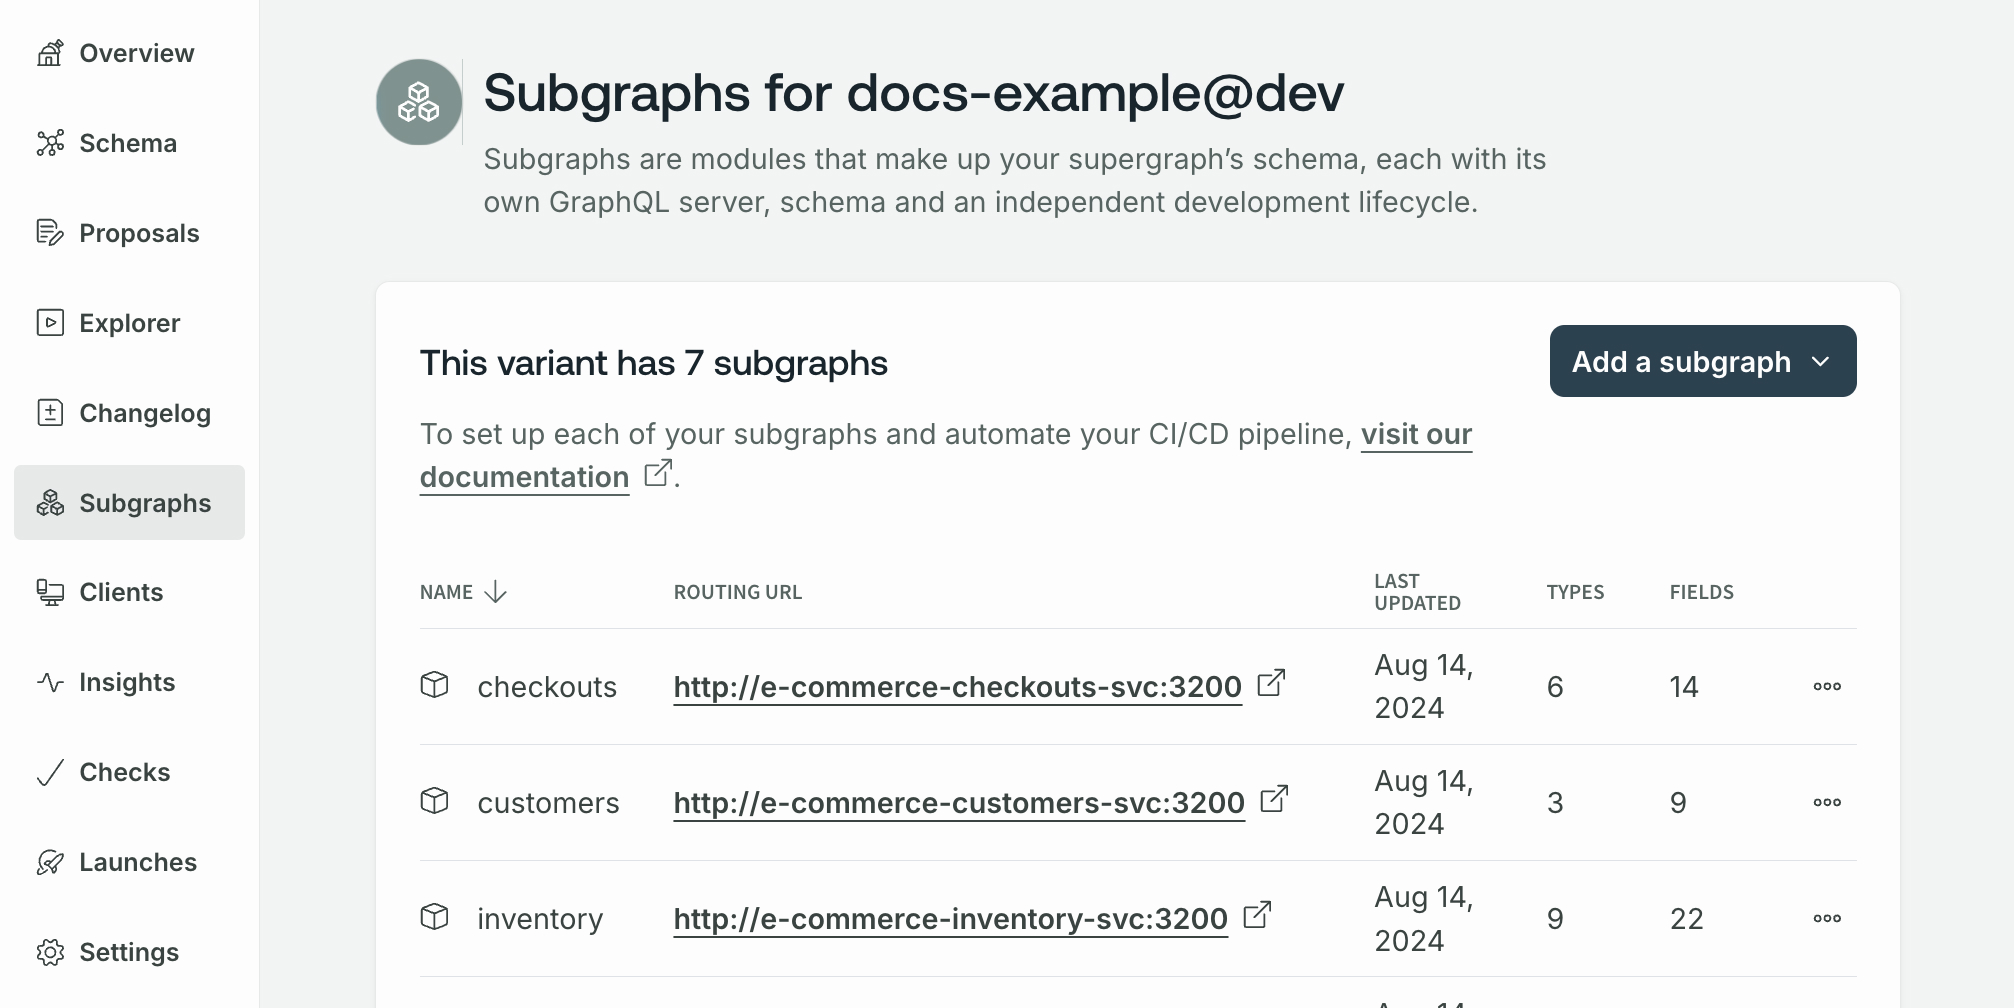Open Insights in sidebar
The width and height of the screenshot is (2014, 1008).
[x=130, y=682]
